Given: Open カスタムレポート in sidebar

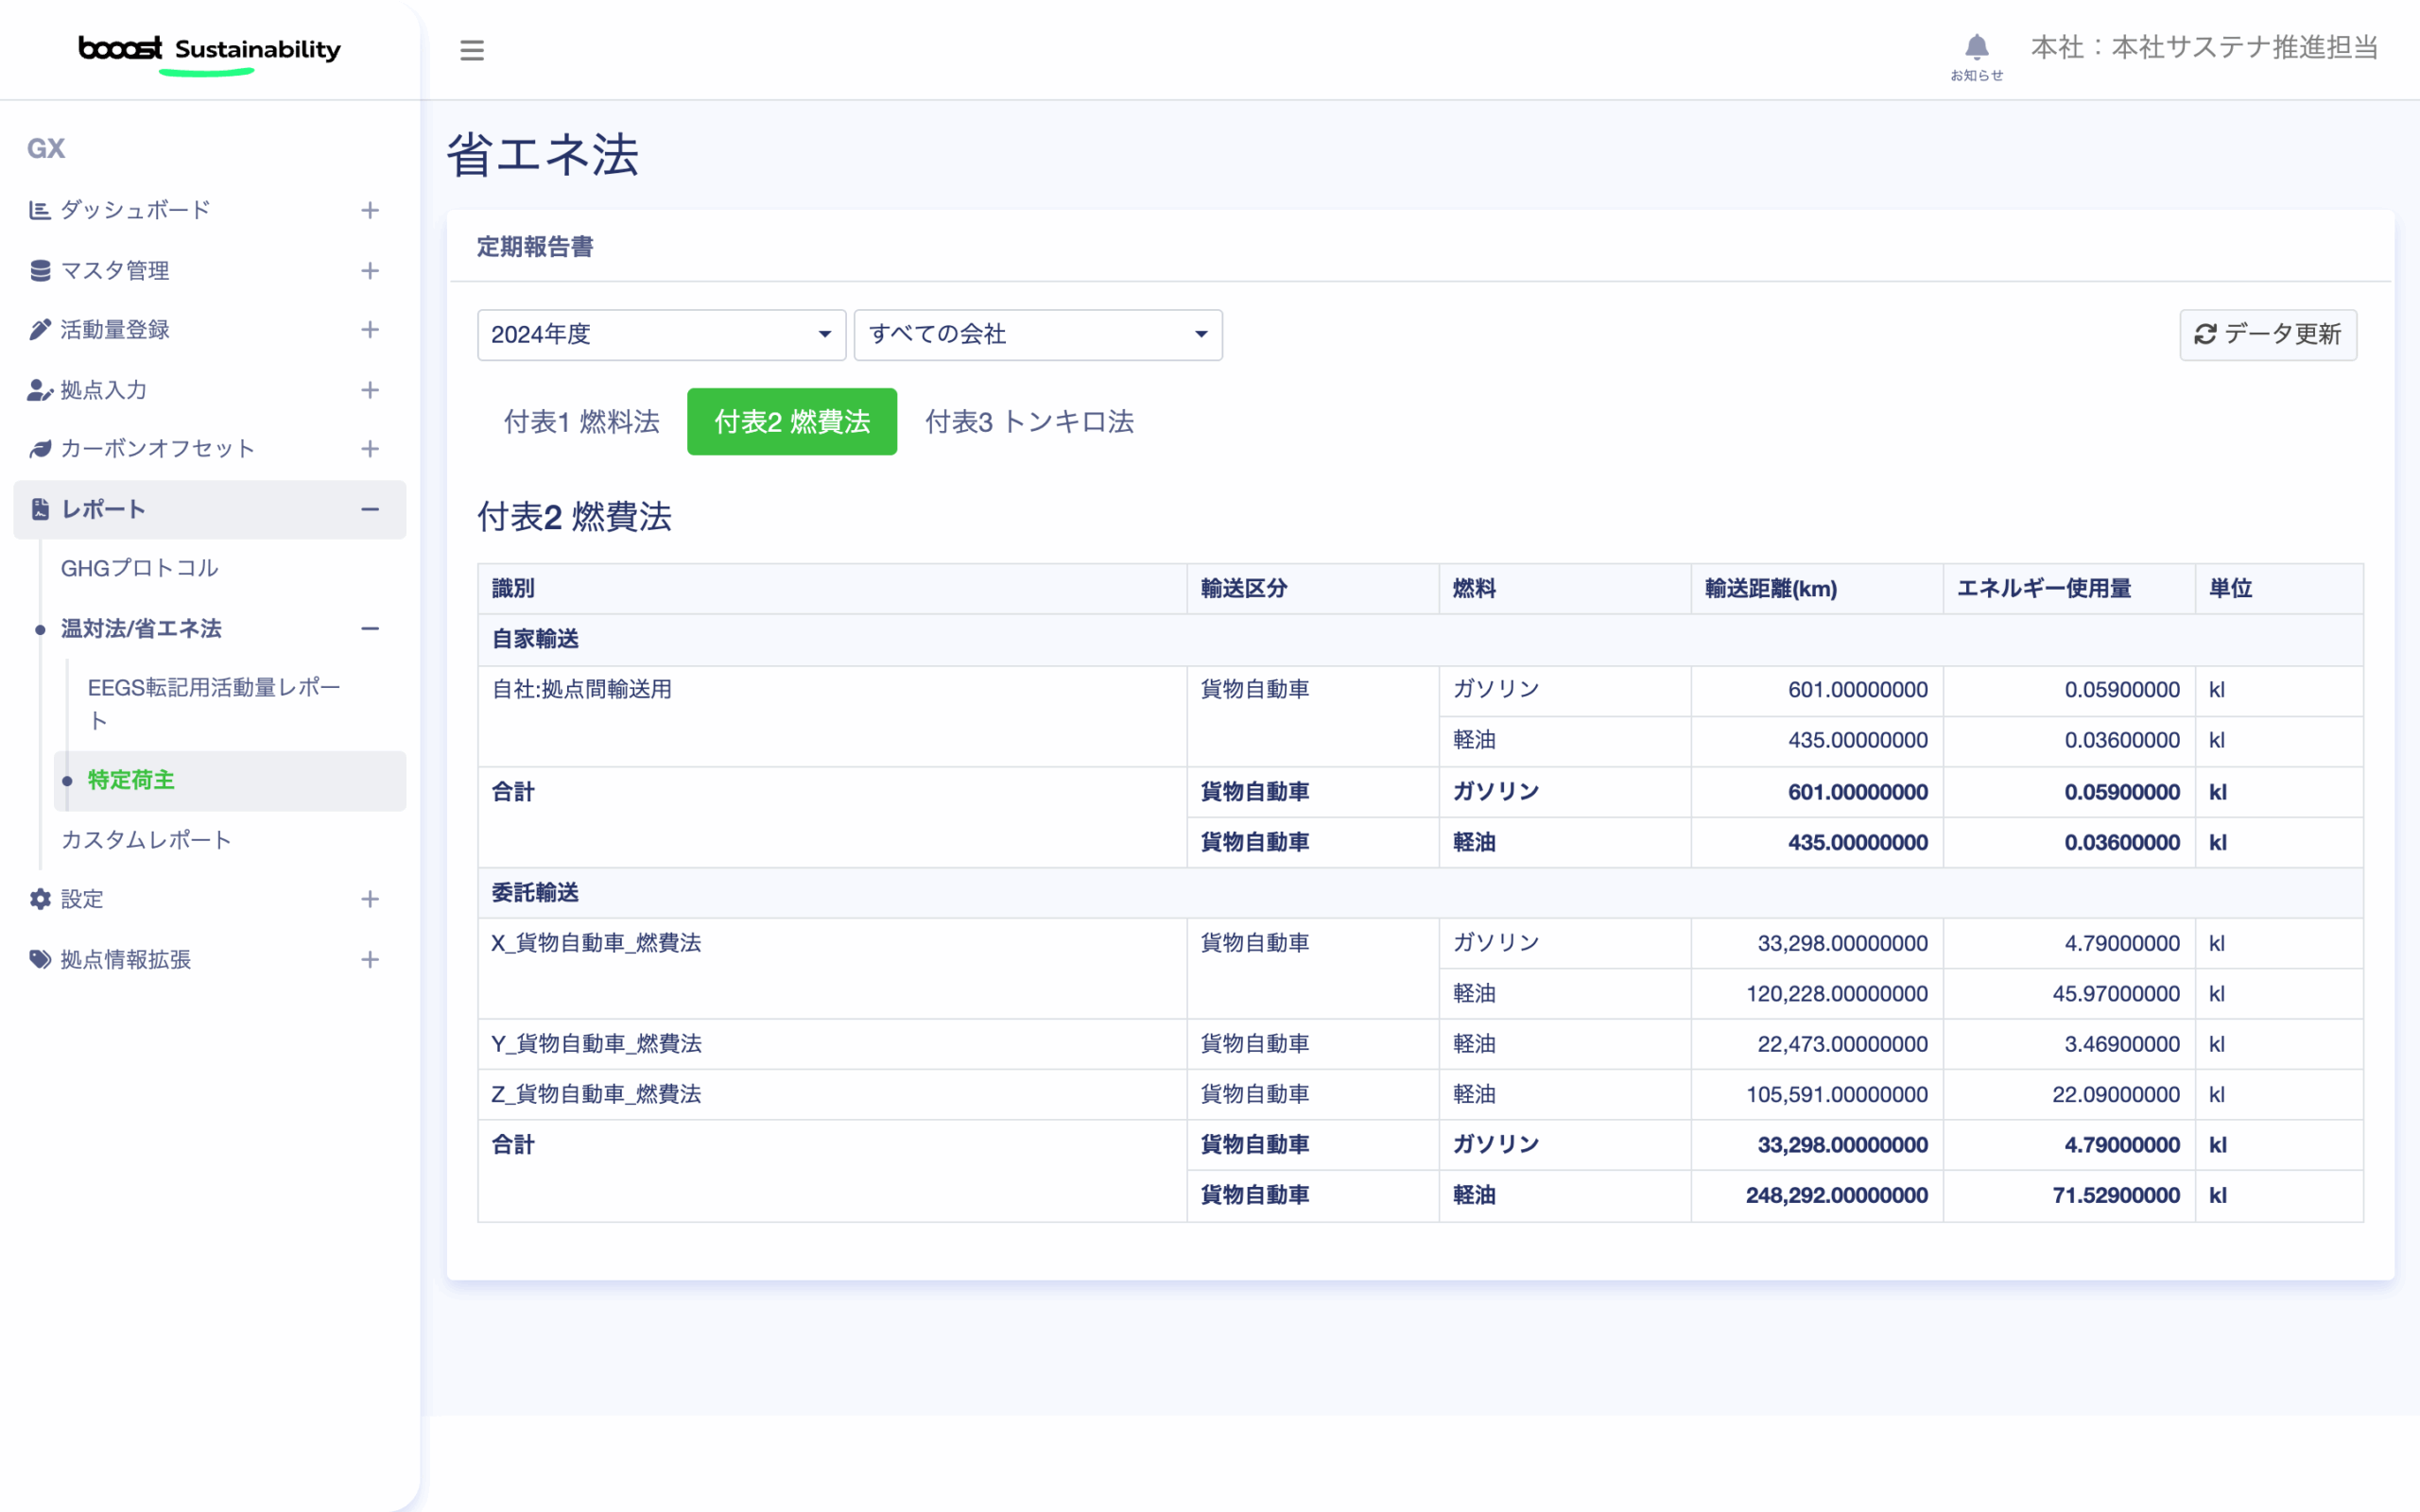Looking at the screenshot, I should point(146,840).
